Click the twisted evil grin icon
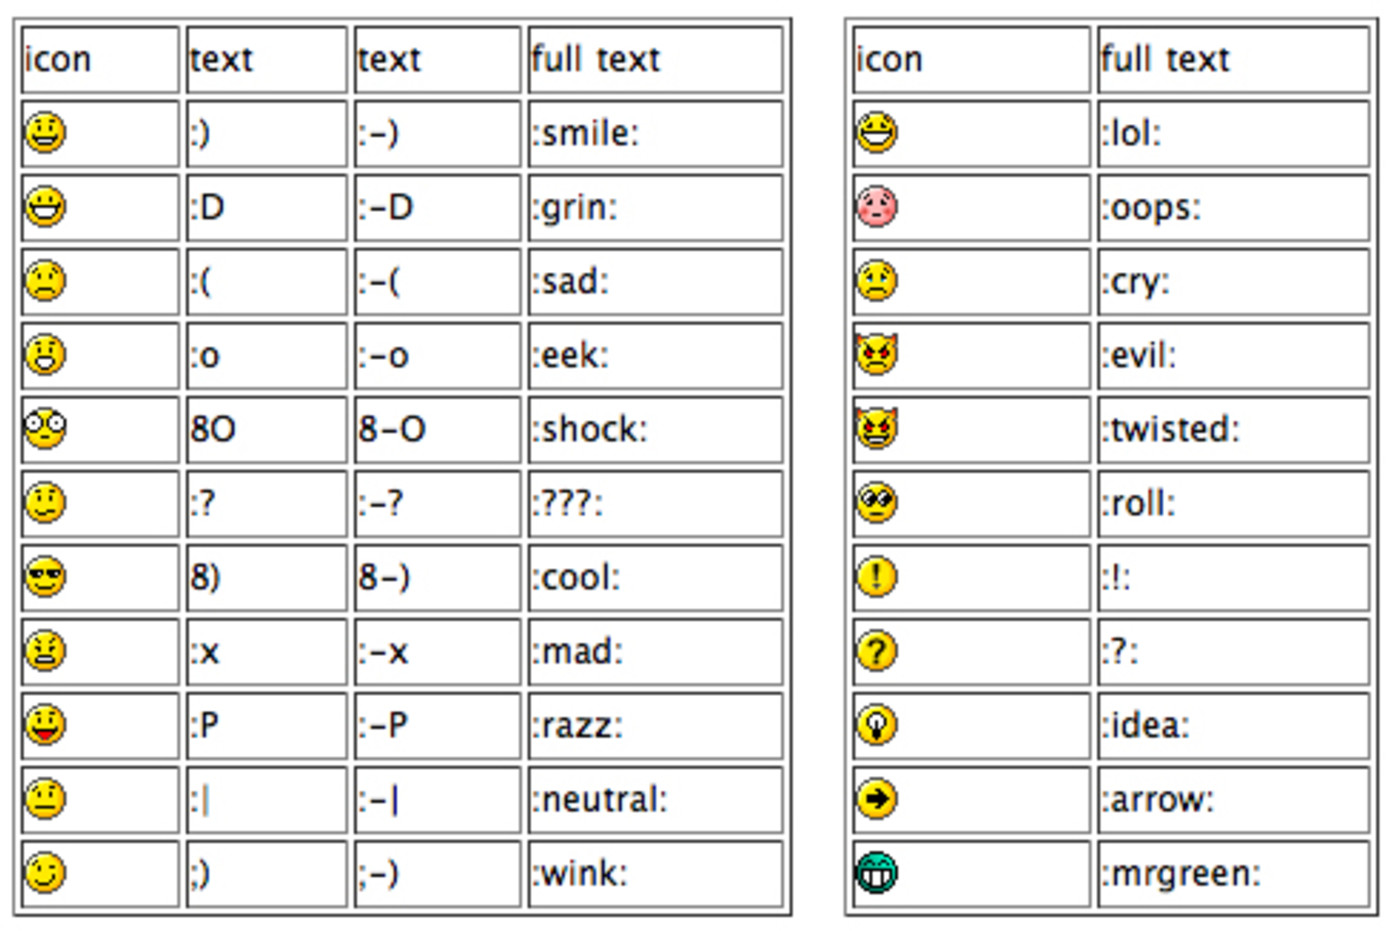The height and width of the screenshot is (931, 1400). (877, 429)
